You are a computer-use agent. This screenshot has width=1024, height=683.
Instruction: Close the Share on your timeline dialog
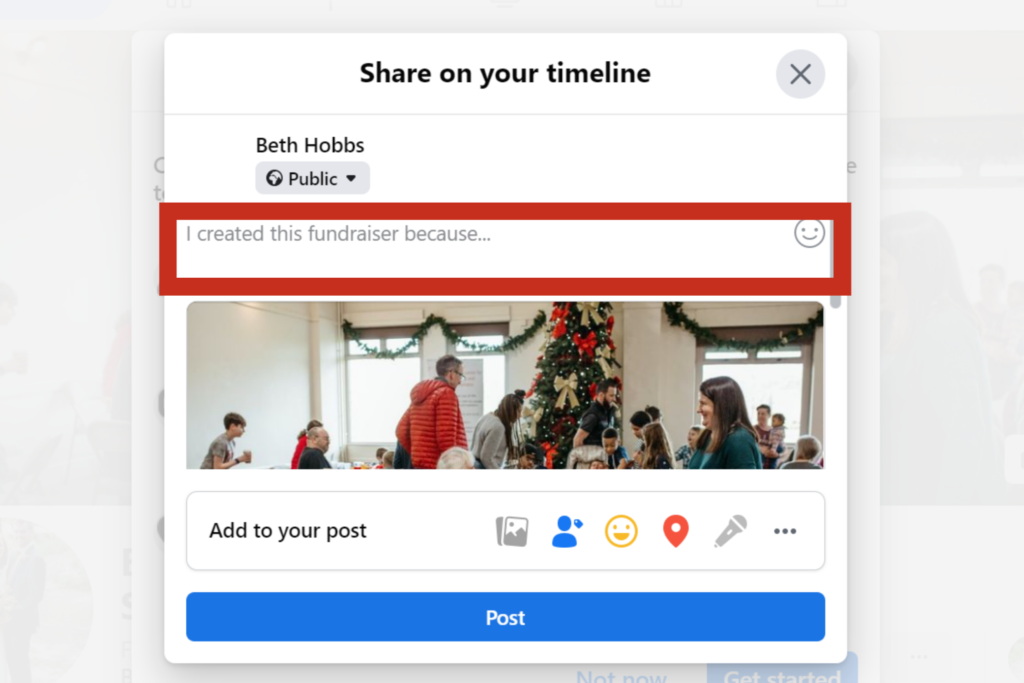[x=800, y=74]
